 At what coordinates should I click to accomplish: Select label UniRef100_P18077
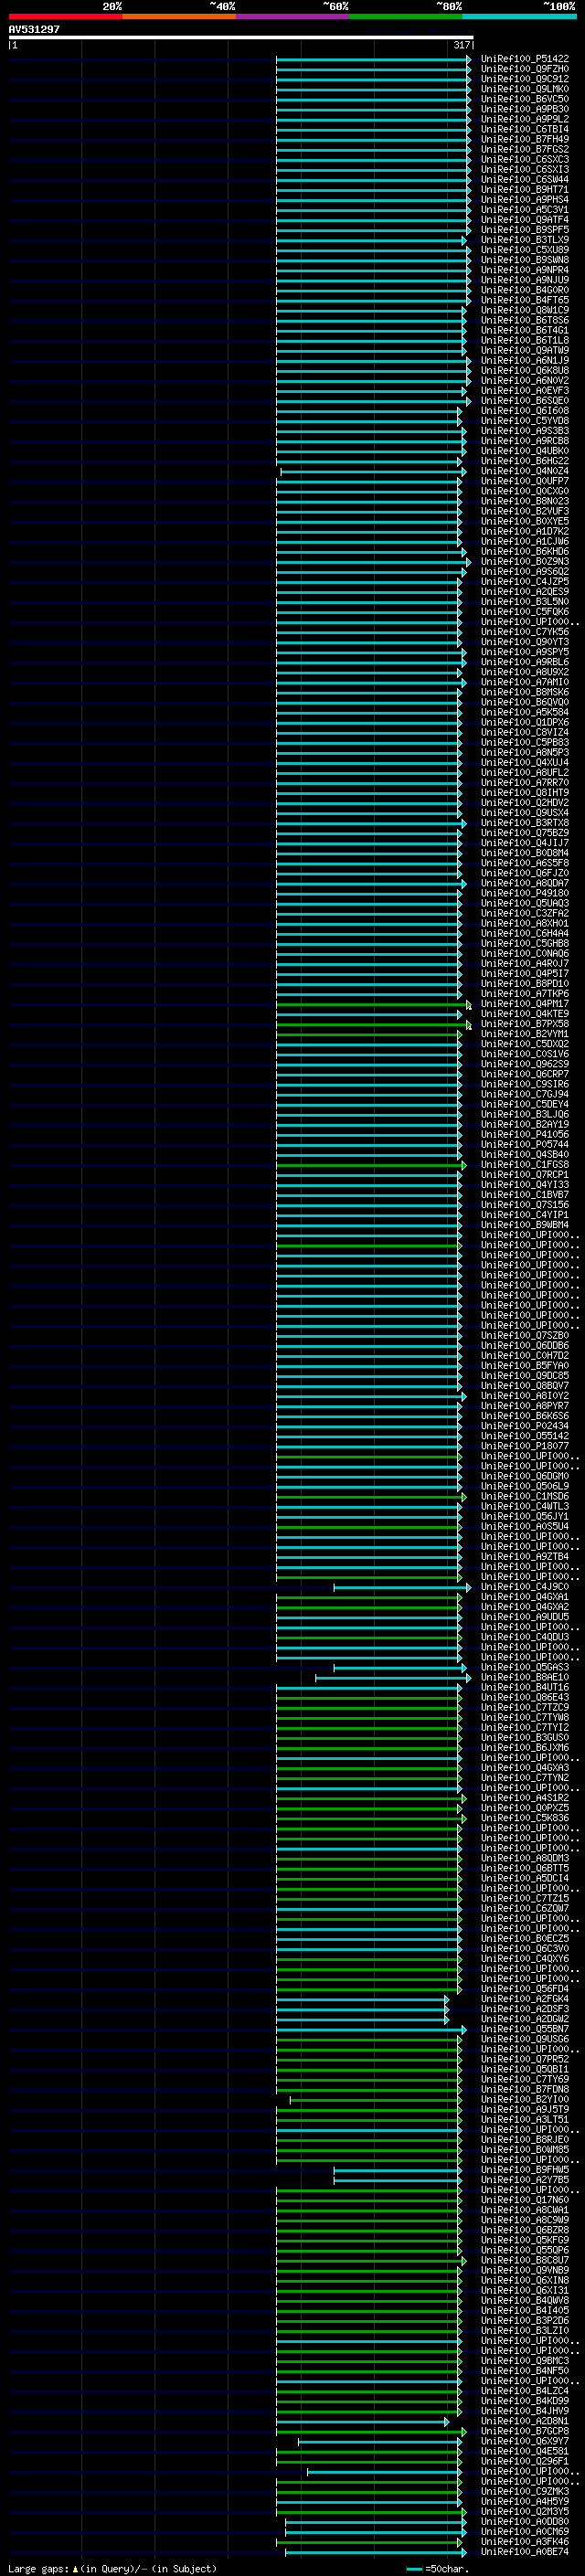(x=525, y=1446)
